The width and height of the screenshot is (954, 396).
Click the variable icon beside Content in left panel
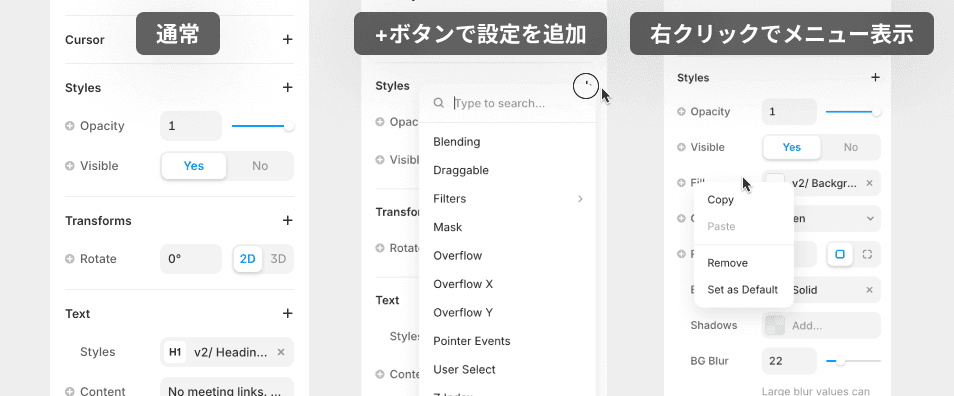pyautogui.click(x=70, y=391)
